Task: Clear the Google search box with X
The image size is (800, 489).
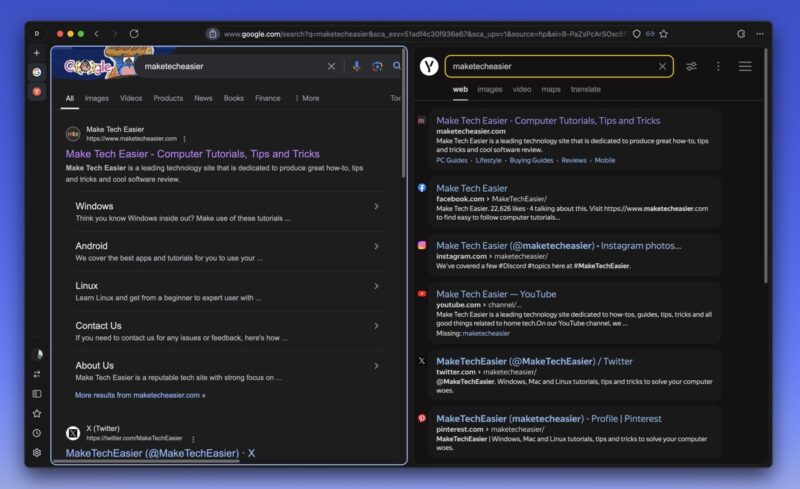Action: coord(331,66)
